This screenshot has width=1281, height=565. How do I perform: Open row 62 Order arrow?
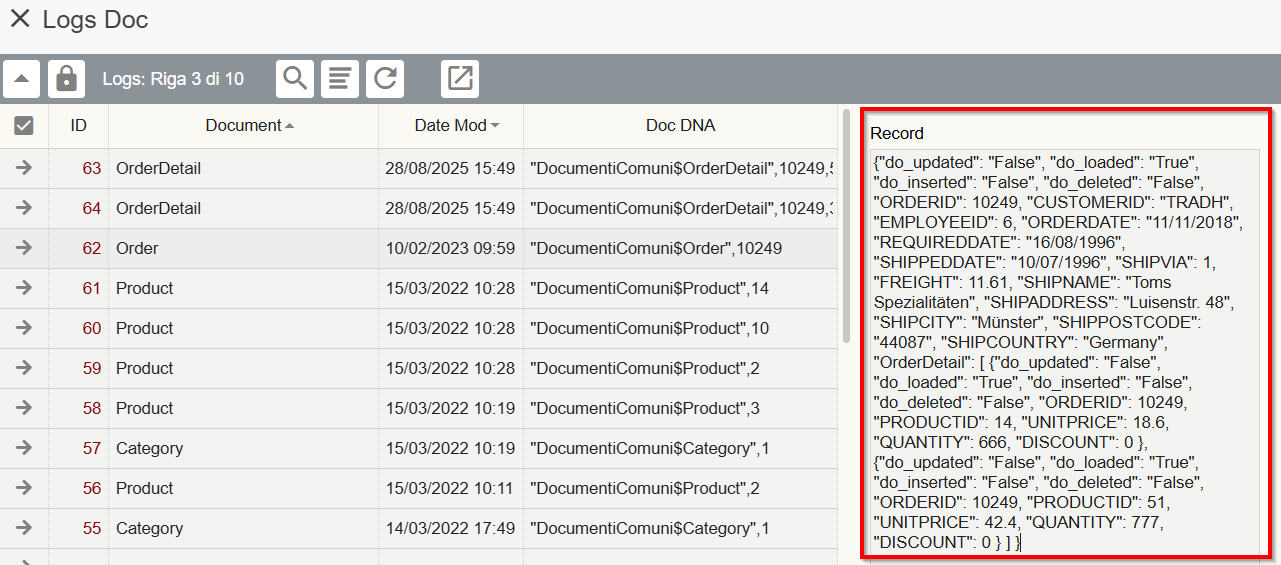pos(24,248)
